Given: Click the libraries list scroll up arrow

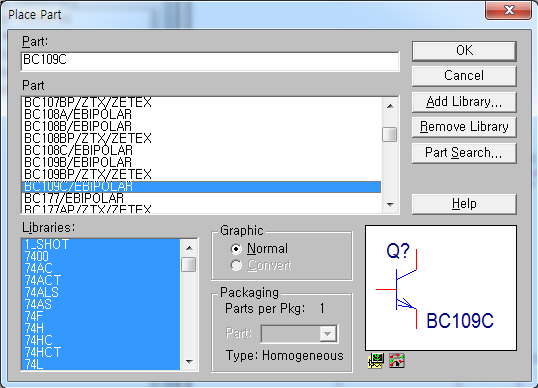Looking at the screenshot, I should coord(189,248).
